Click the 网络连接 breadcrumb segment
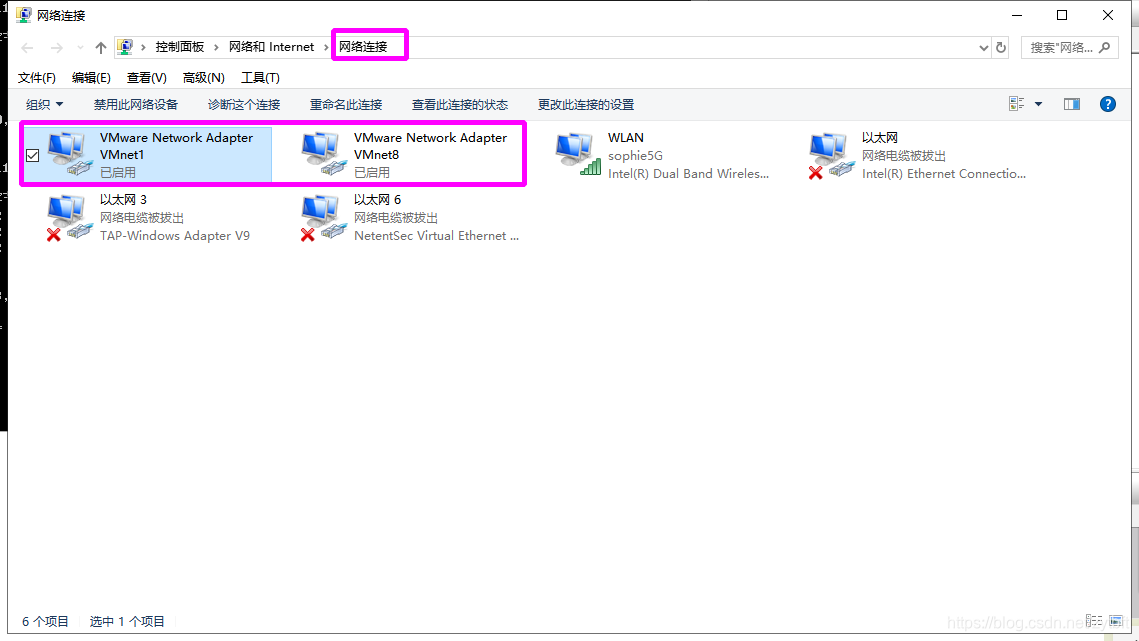The height and width of the screenshot is (641, 1139). [363, 47]
